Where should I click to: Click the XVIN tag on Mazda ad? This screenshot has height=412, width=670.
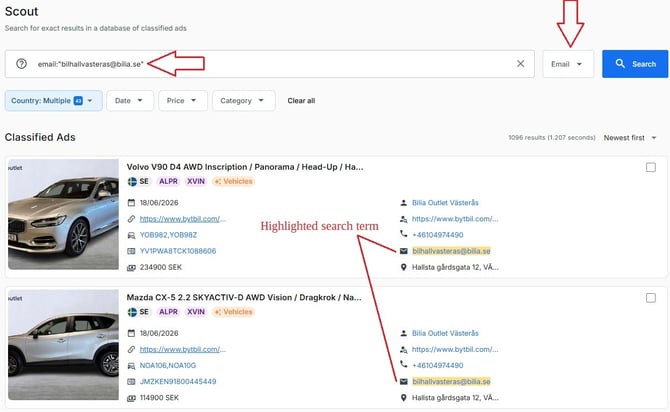pos(196,312)
